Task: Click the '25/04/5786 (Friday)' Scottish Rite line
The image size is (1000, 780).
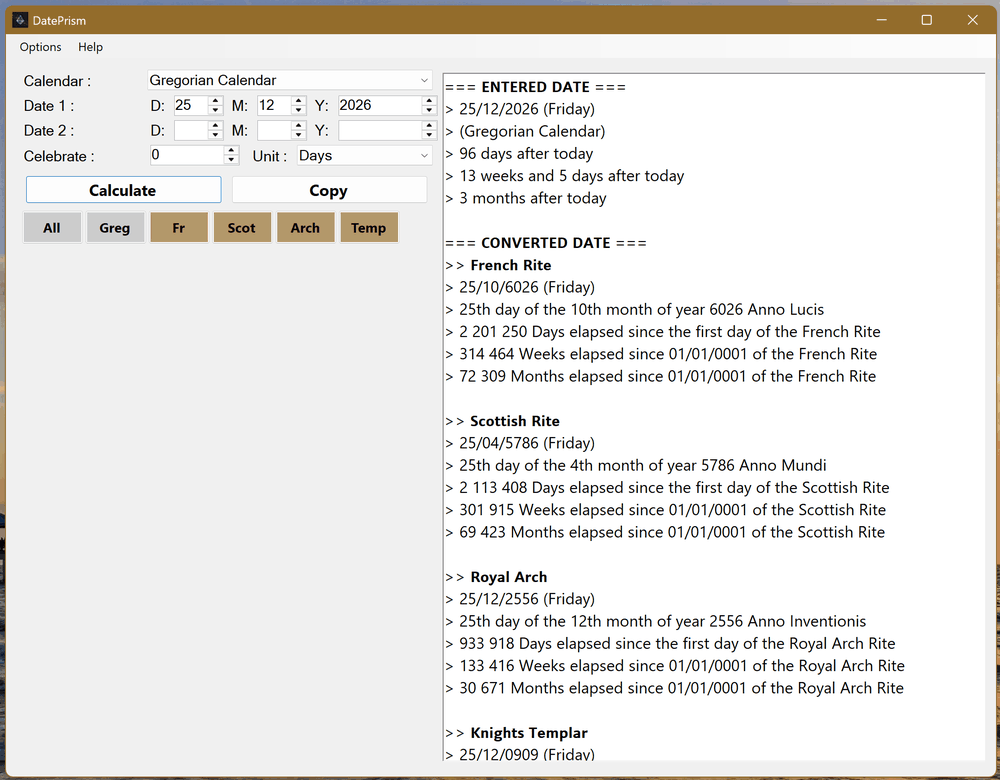Action: pyautogui.click(x=527, y=443)
